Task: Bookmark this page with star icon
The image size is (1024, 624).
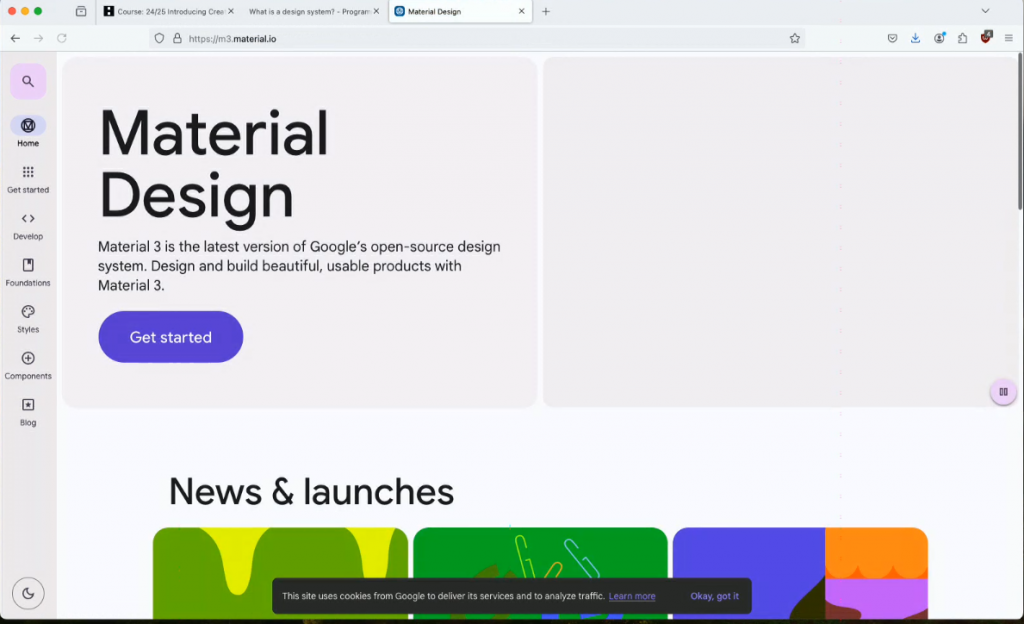Action: tap(795, 38)
